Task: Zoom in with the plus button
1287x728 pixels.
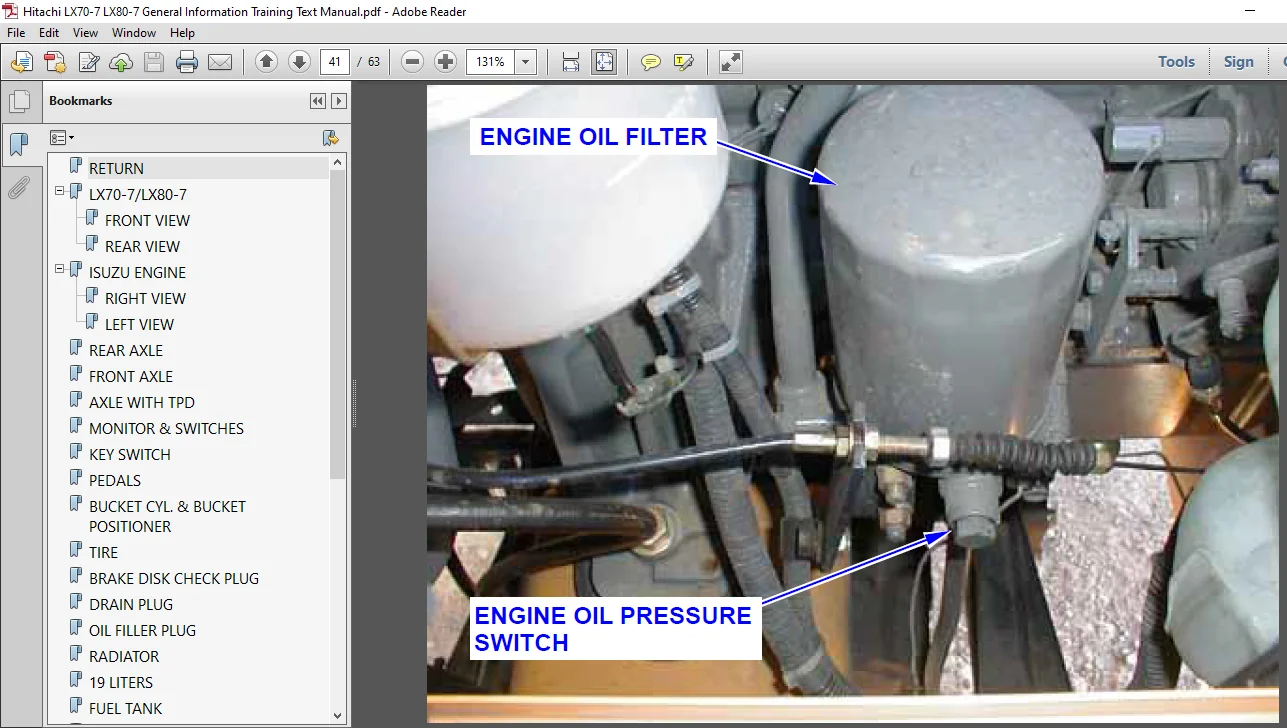Action: 446,62
